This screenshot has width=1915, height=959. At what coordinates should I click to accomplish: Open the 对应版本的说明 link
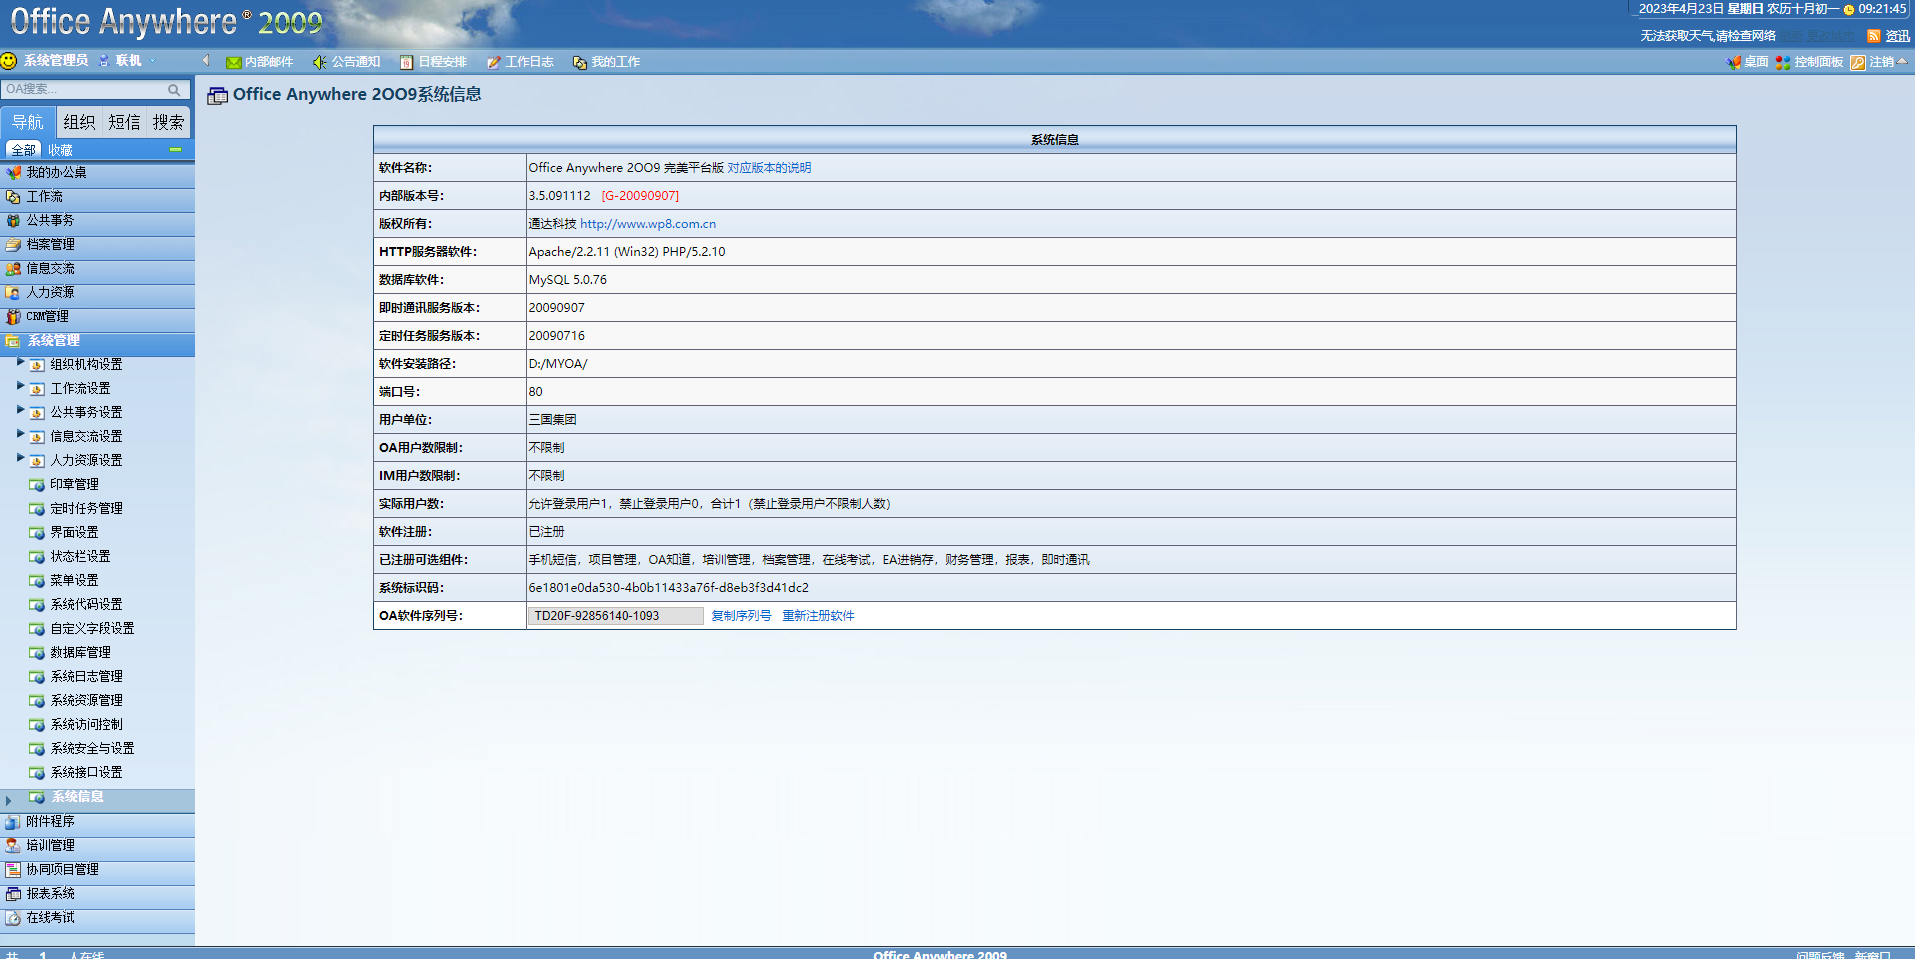point(769,168)
